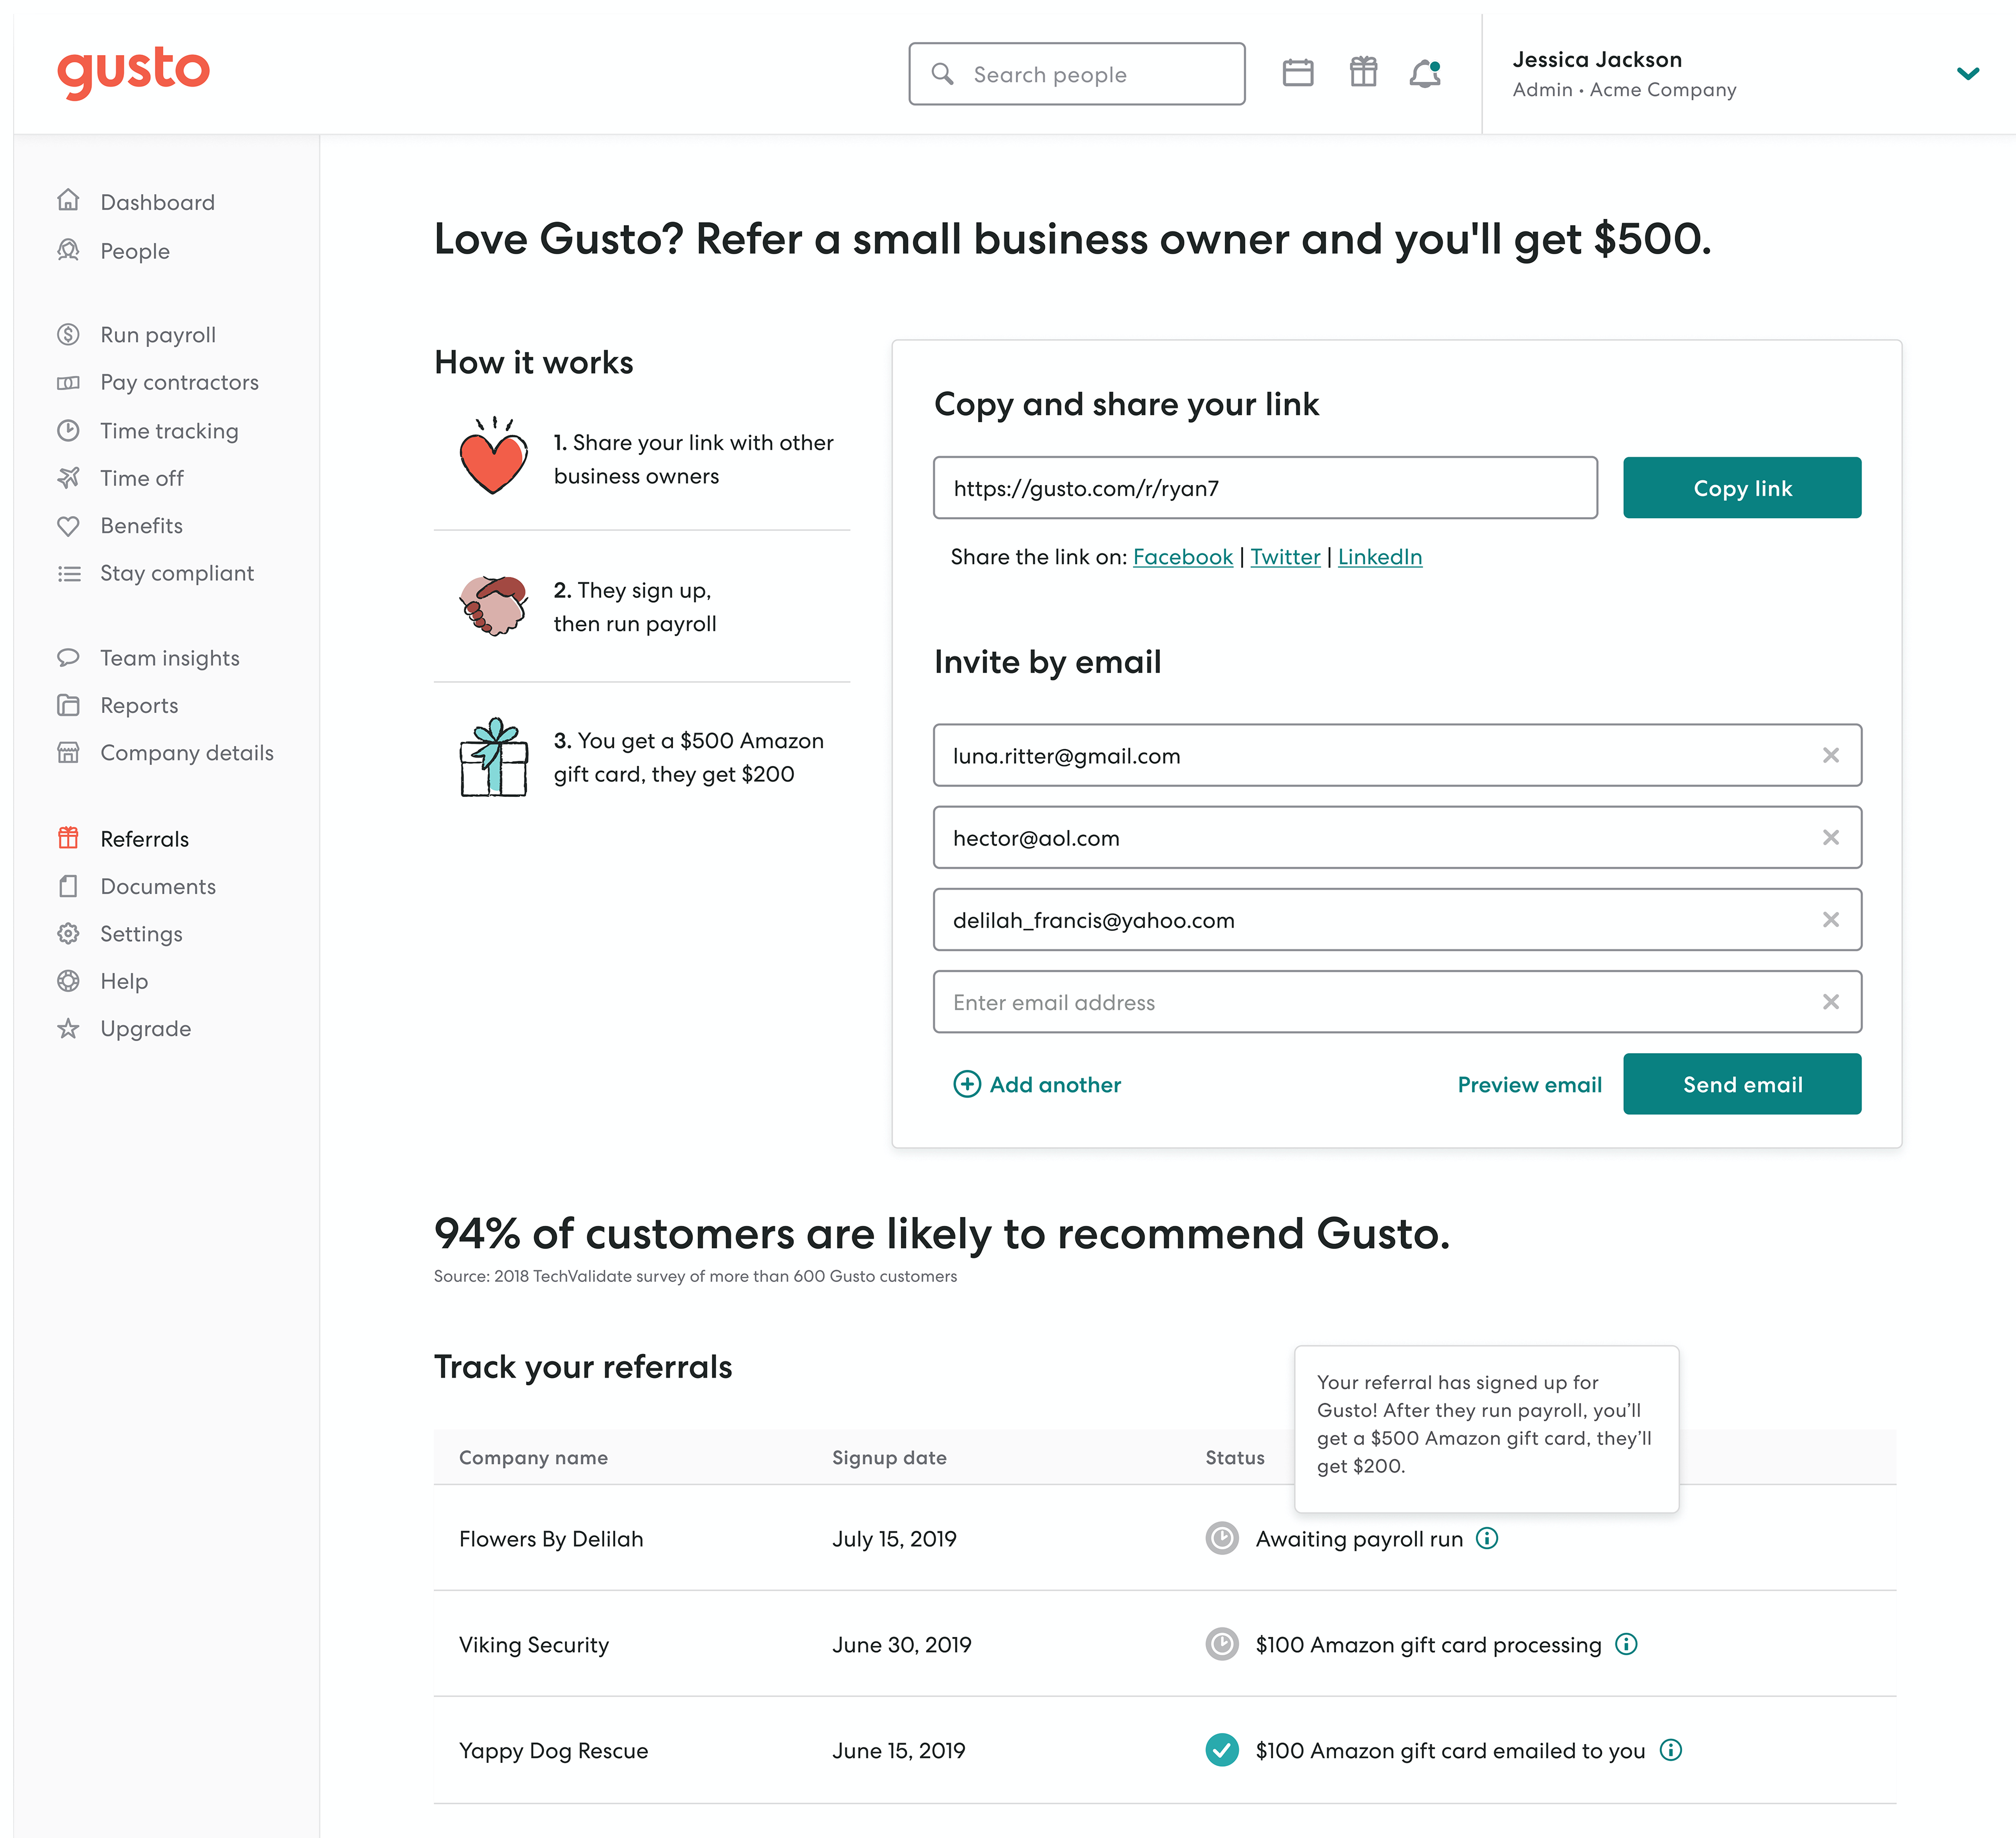2016x1838 pixels.
Task: Click the plus icon for Add another
Action: (967, 1084)
